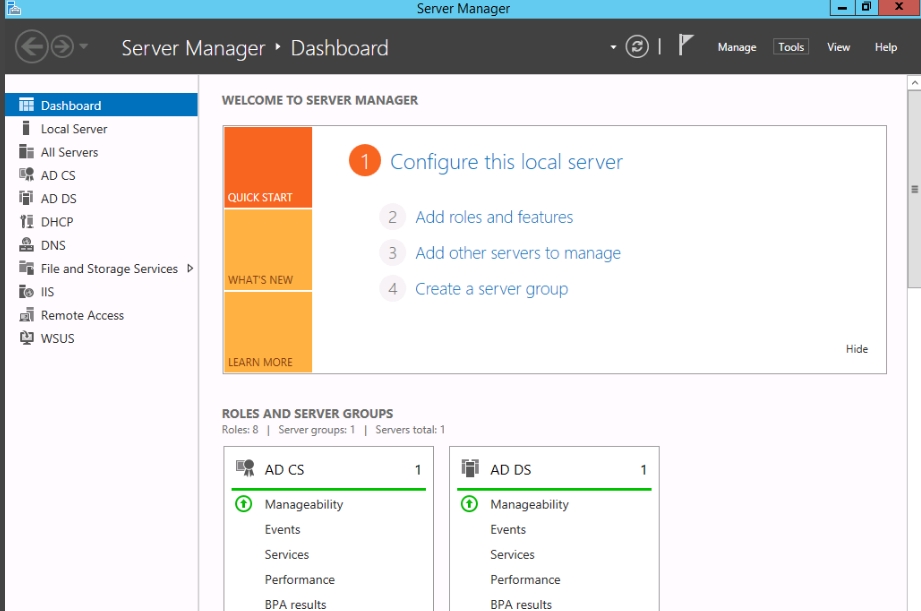This screenshot has height=611, width=921.
Task: Open Manageability in AD CS tile
Action: point(304,505)
